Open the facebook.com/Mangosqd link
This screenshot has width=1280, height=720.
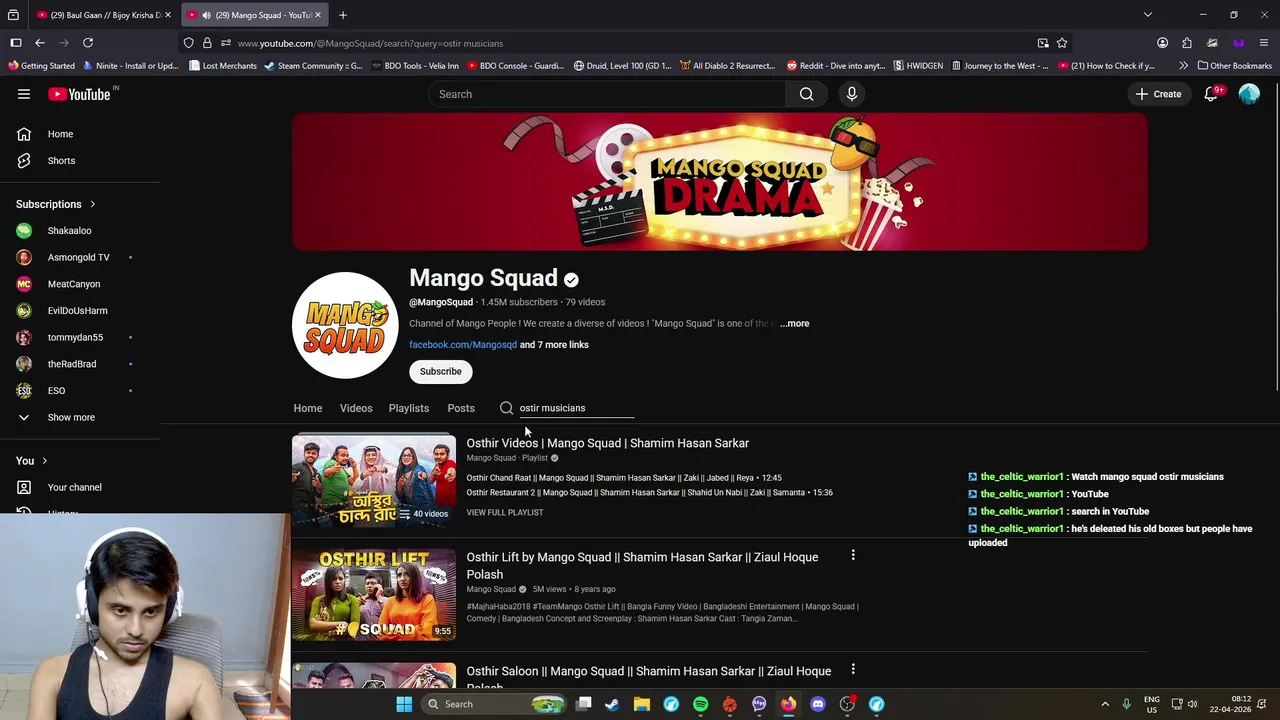click(x=463, y=345)
